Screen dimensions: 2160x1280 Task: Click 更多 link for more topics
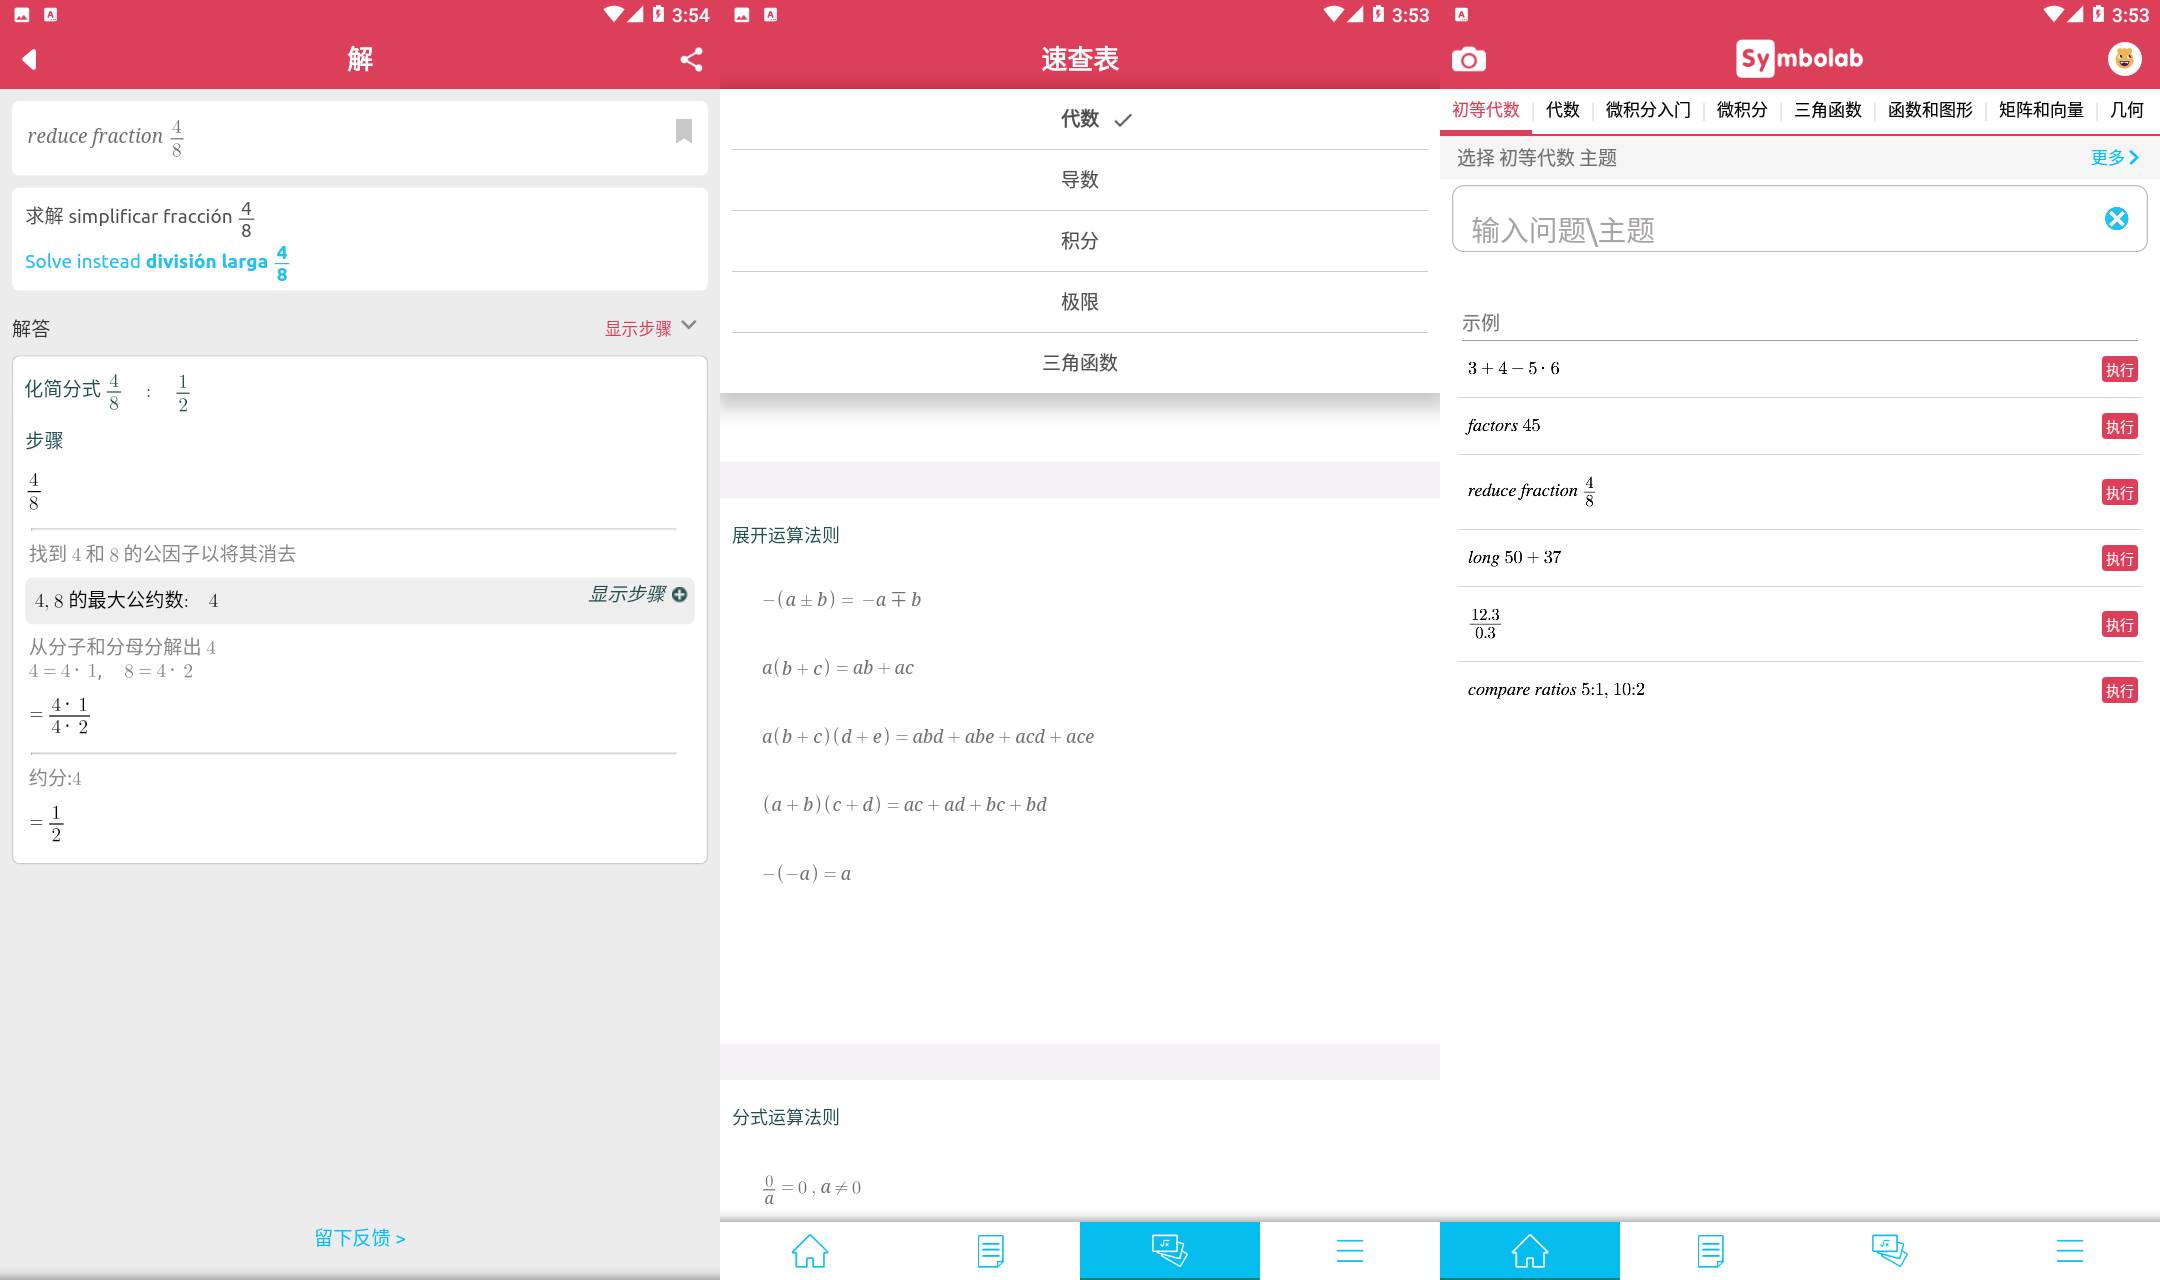click(x=2114, y=157)
